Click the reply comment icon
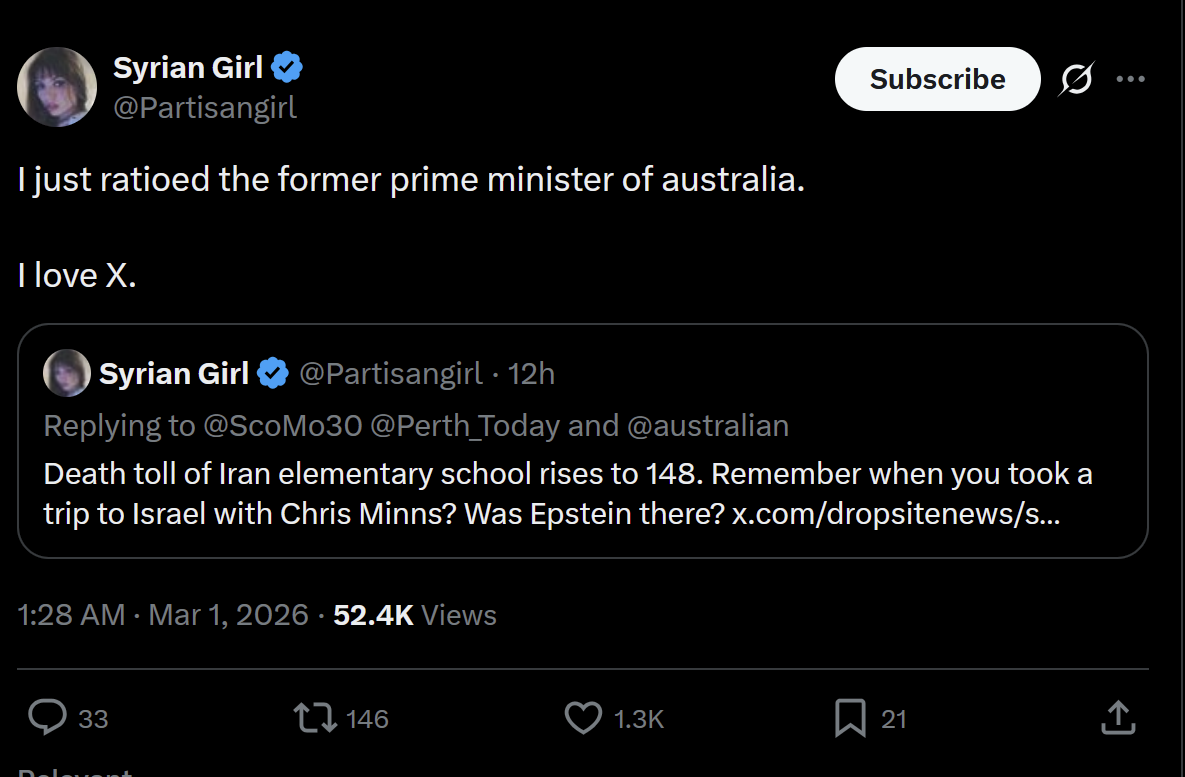This screenshot has height=777, width=1185. coord(47,717)
